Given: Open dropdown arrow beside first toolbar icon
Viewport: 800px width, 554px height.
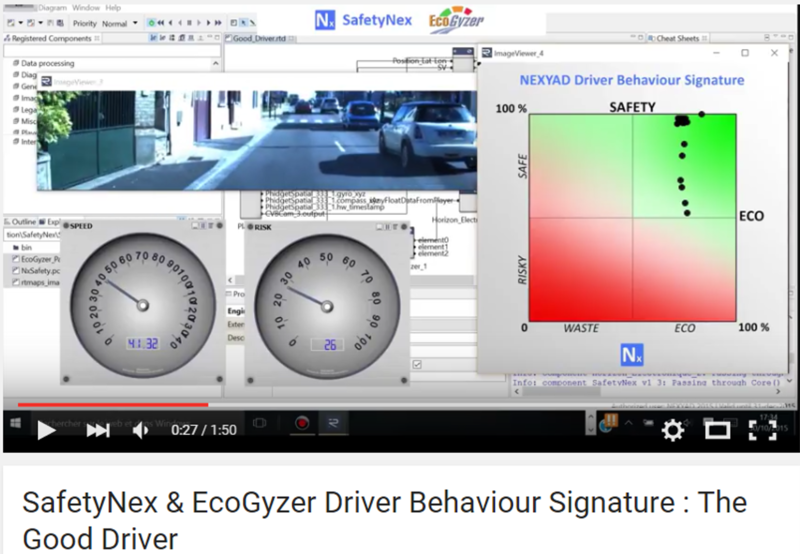Looking at the screenshot, I should [20, 23].
